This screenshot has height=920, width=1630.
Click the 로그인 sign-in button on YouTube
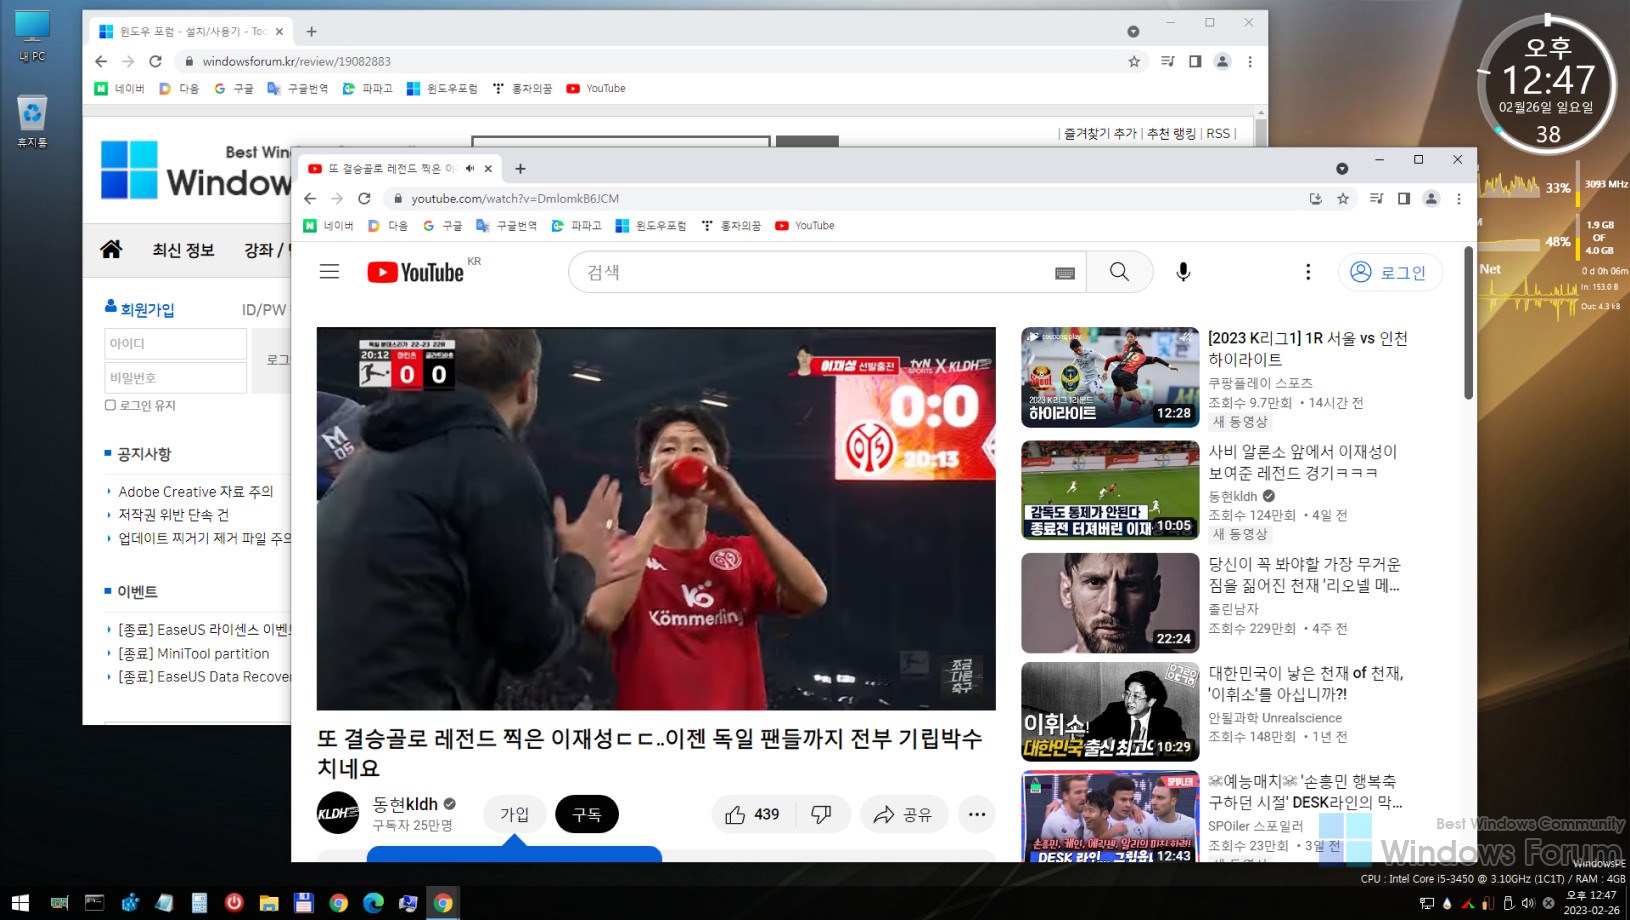tap(1390, 272)
